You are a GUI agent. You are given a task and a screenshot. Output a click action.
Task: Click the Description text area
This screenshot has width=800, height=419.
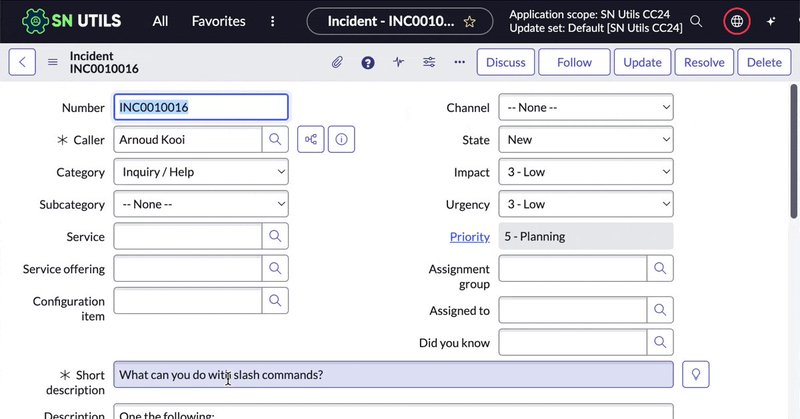(393, 411)
